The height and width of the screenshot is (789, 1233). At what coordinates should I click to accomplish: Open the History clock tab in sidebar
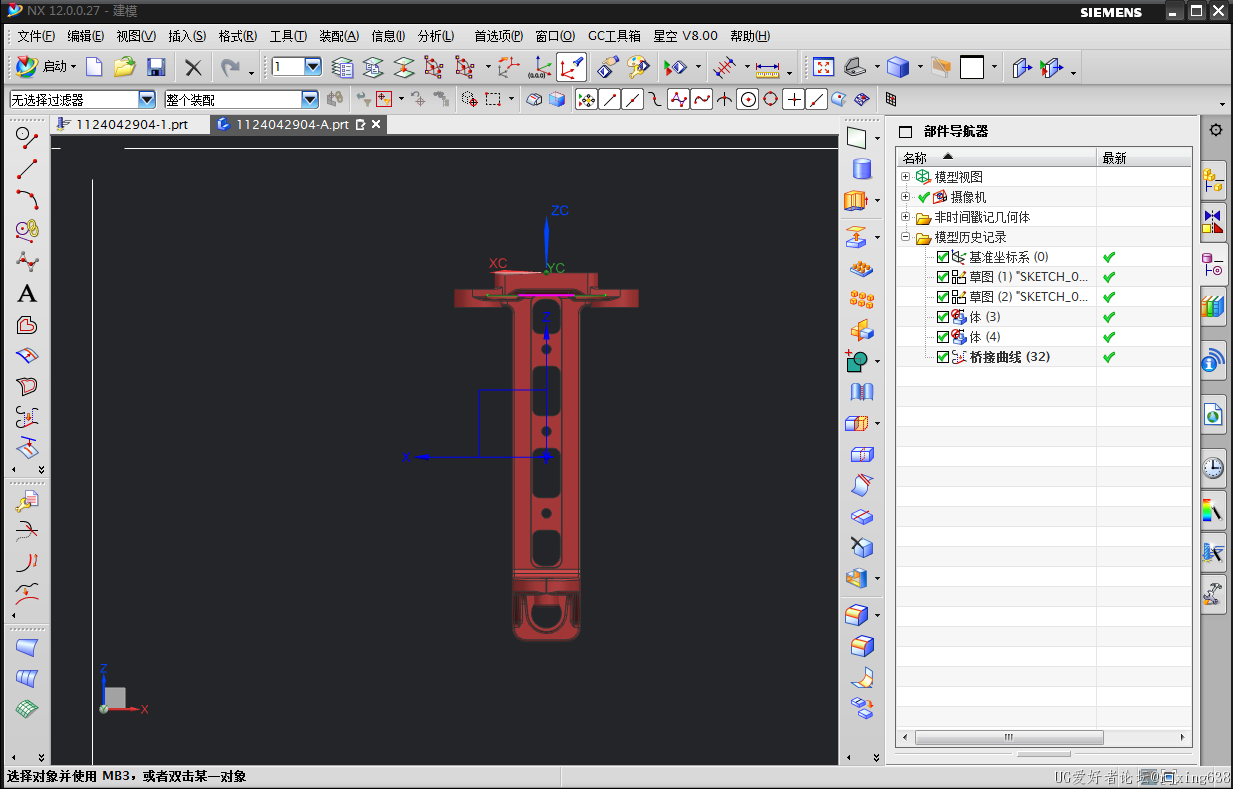click(1212, 467)
